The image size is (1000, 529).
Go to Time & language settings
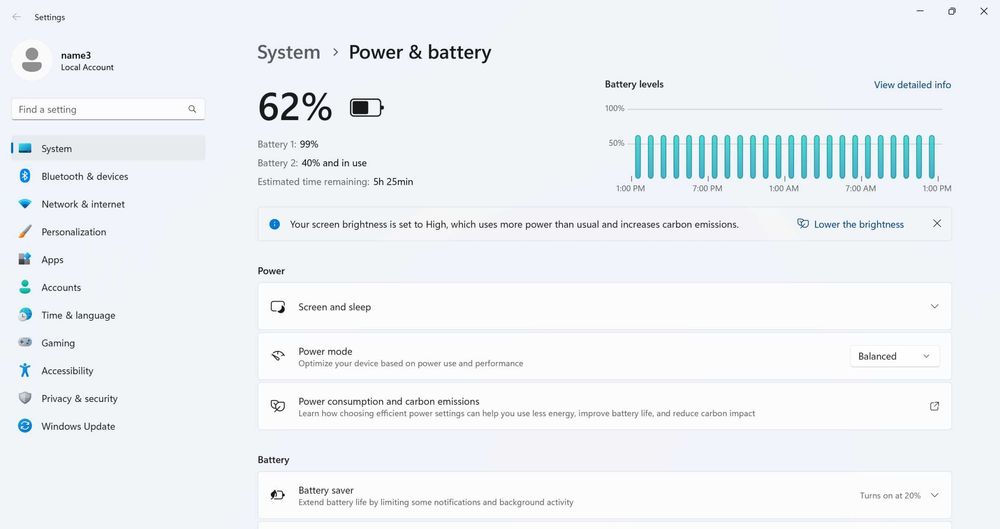pyautogui.click(x=78, y=315)
